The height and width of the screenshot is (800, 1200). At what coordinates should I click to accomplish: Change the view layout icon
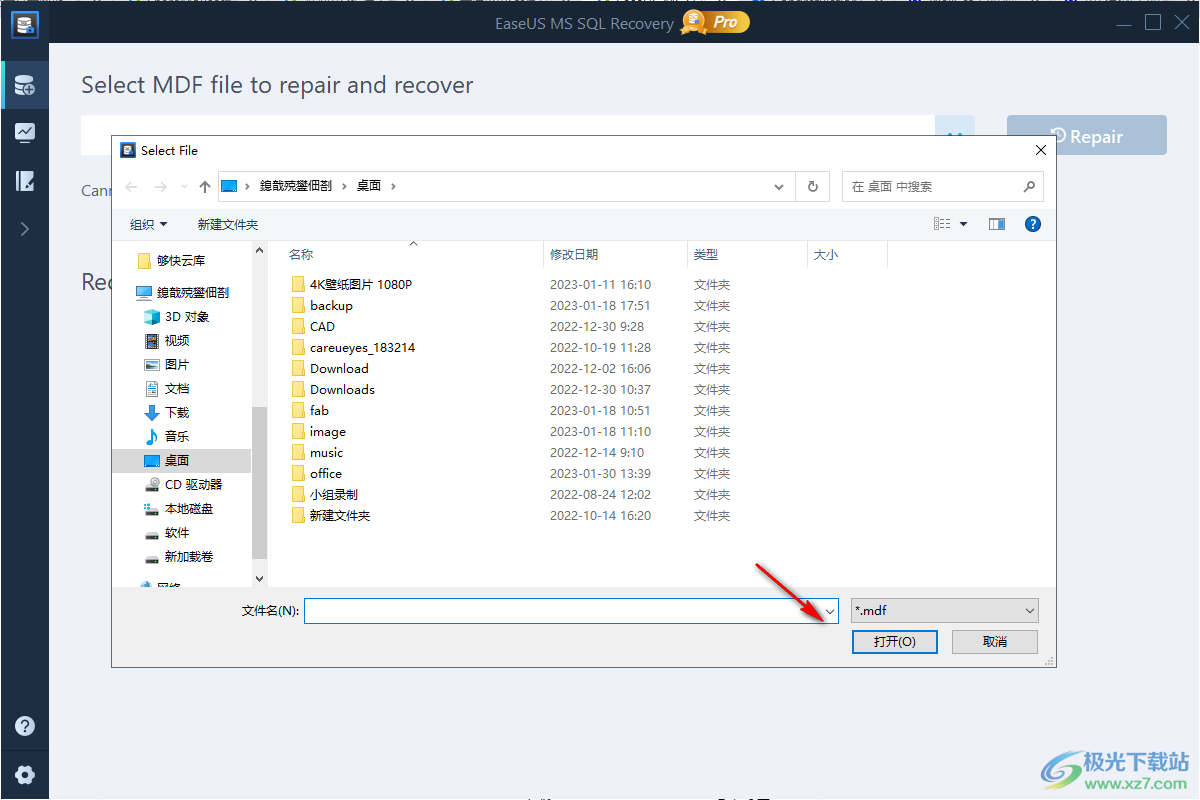942,224
